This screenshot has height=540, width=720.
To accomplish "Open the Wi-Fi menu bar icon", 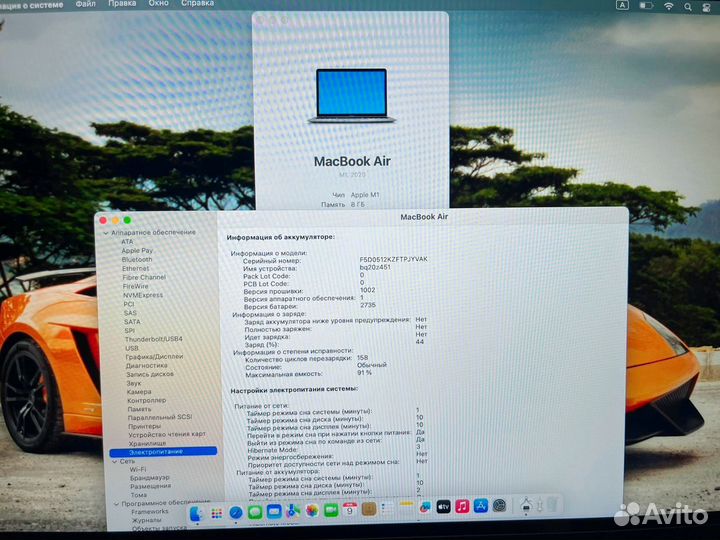I will click(x=669, y=6).
